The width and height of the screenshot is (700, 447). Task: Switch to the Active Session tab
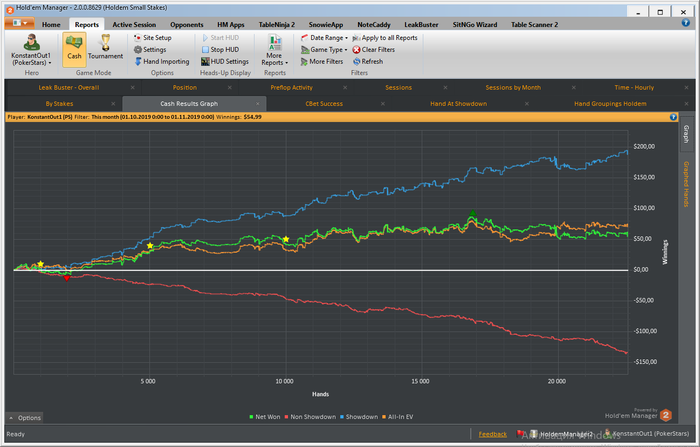pos(134,25)
